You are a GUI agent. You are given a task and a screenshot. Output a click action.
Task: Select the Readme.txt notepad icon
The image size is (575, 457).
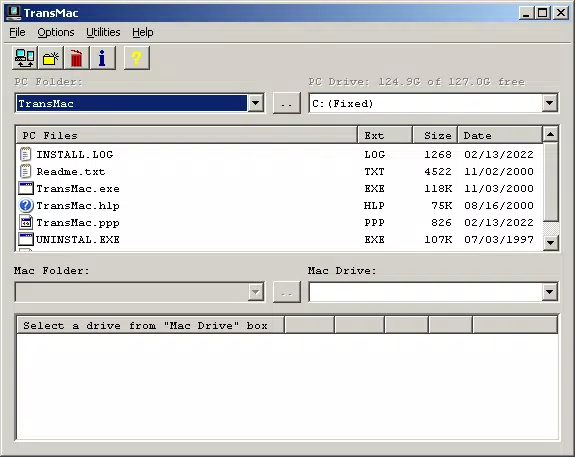point(25,171)
